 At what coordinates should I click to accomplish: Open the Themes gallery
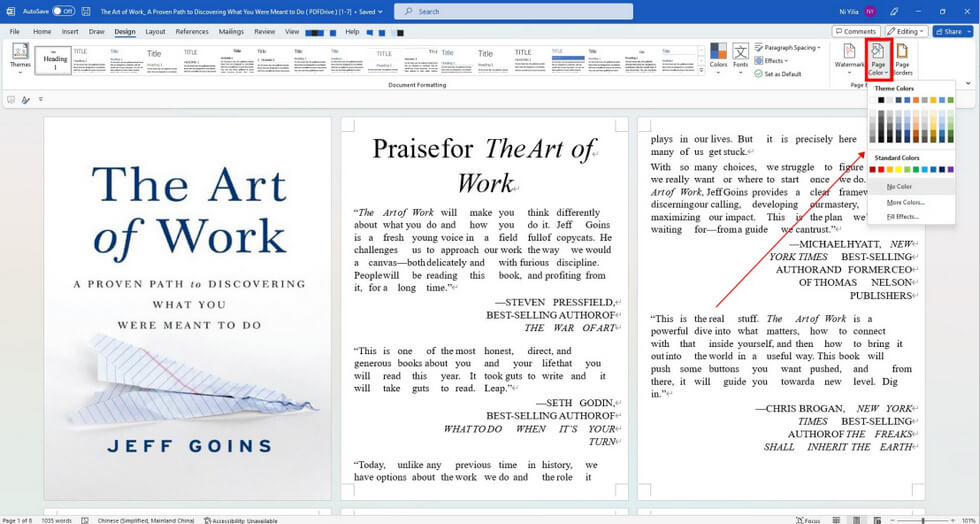pos(20,59)
